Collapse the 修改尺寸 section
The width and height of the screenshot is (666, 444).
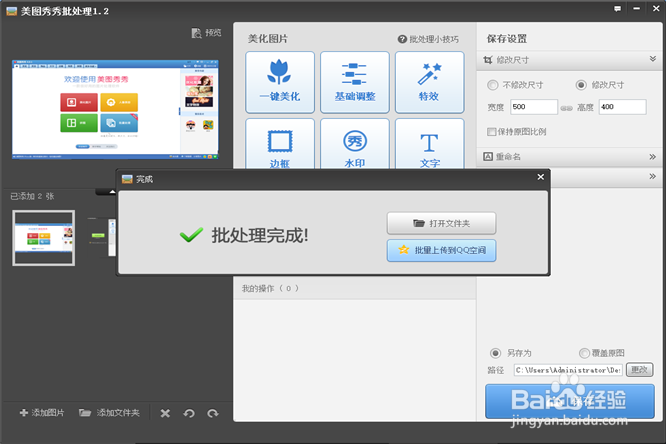tap(653, 59)
